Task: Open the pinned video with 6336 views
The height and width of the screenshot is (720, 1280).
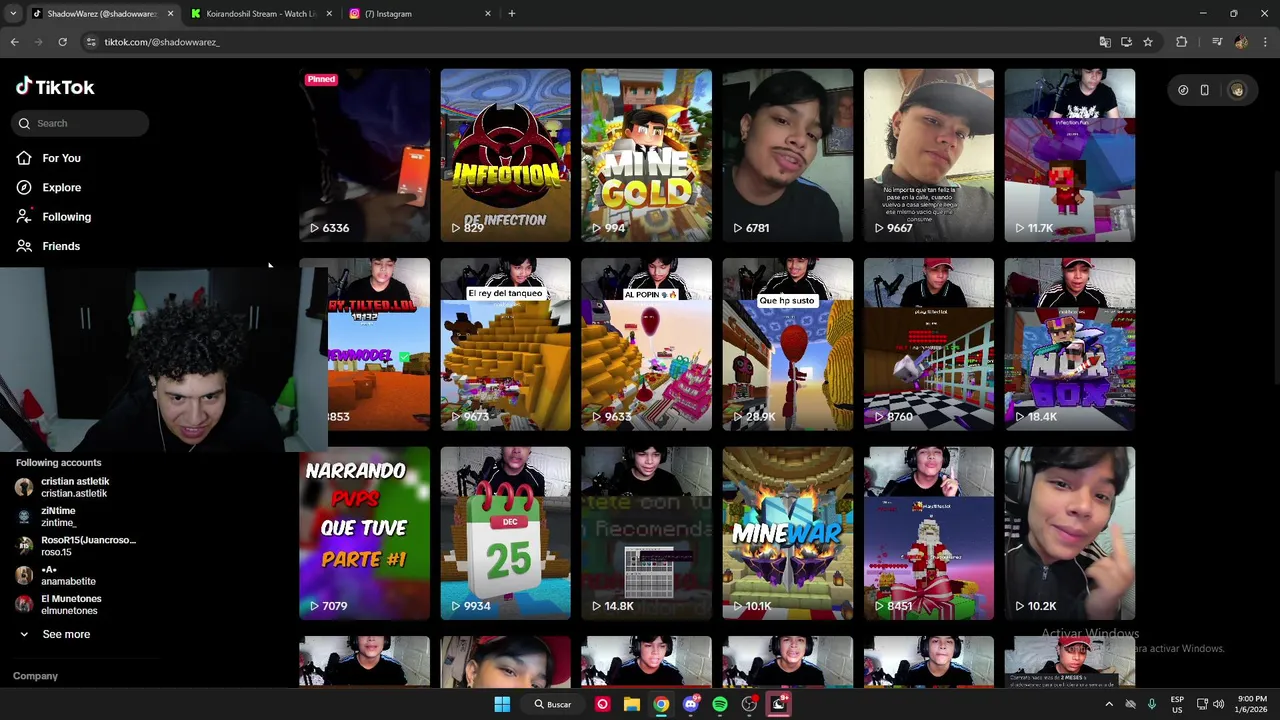Action: tap(364, 155)
